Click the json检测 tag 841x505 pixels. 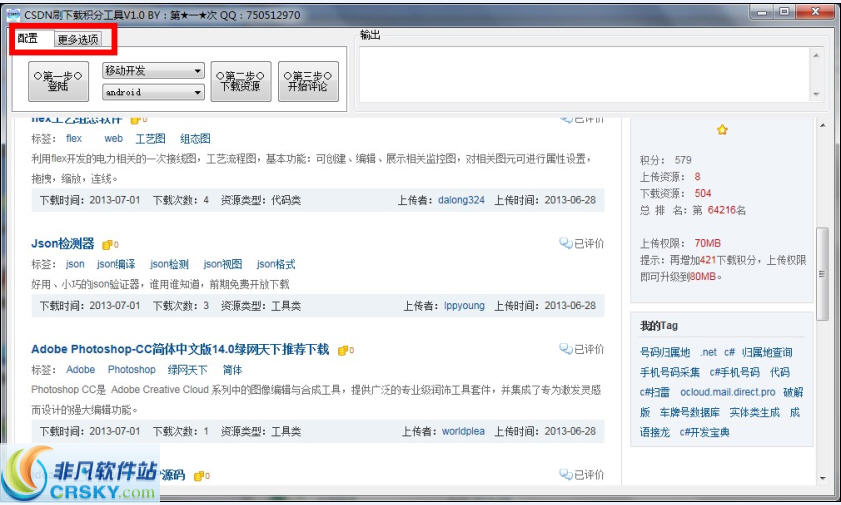169,264
